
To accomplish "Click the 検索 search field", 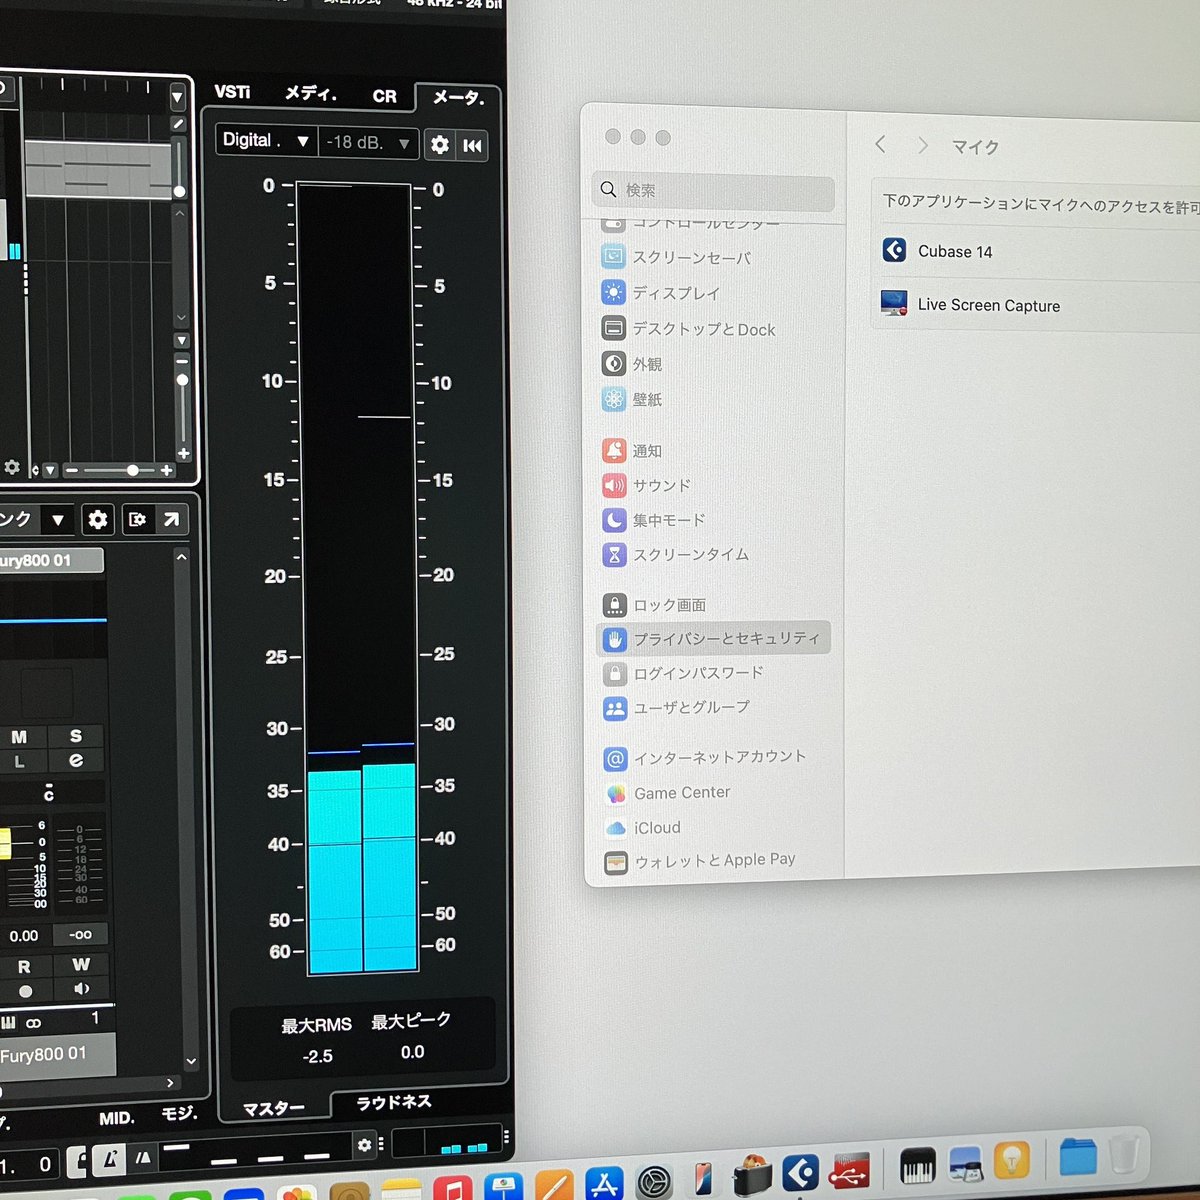I will point(713,191).
